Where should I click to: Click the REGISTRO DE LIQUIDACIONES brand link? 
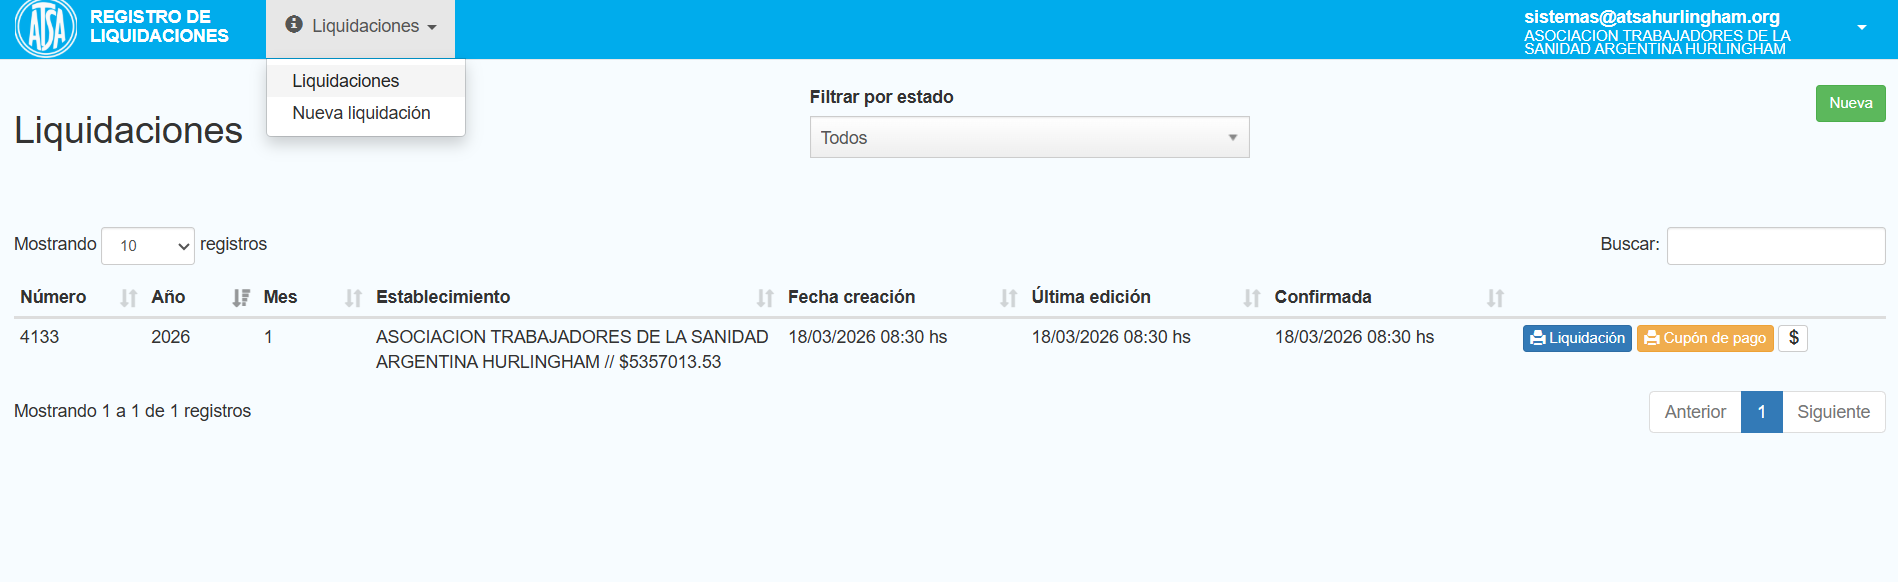click(159, 26)
